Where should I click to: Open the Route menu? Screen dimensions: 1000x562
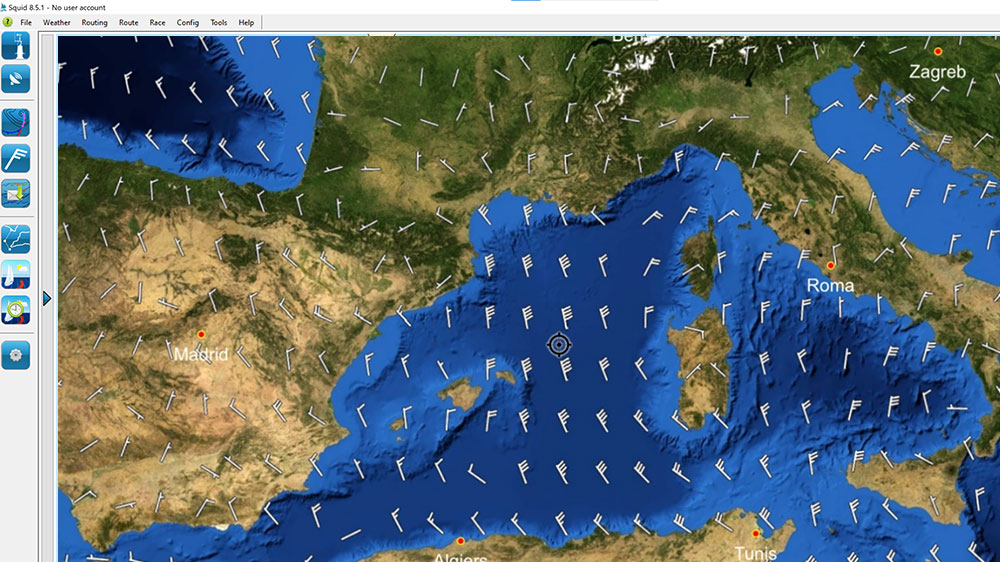coord(129,22)
